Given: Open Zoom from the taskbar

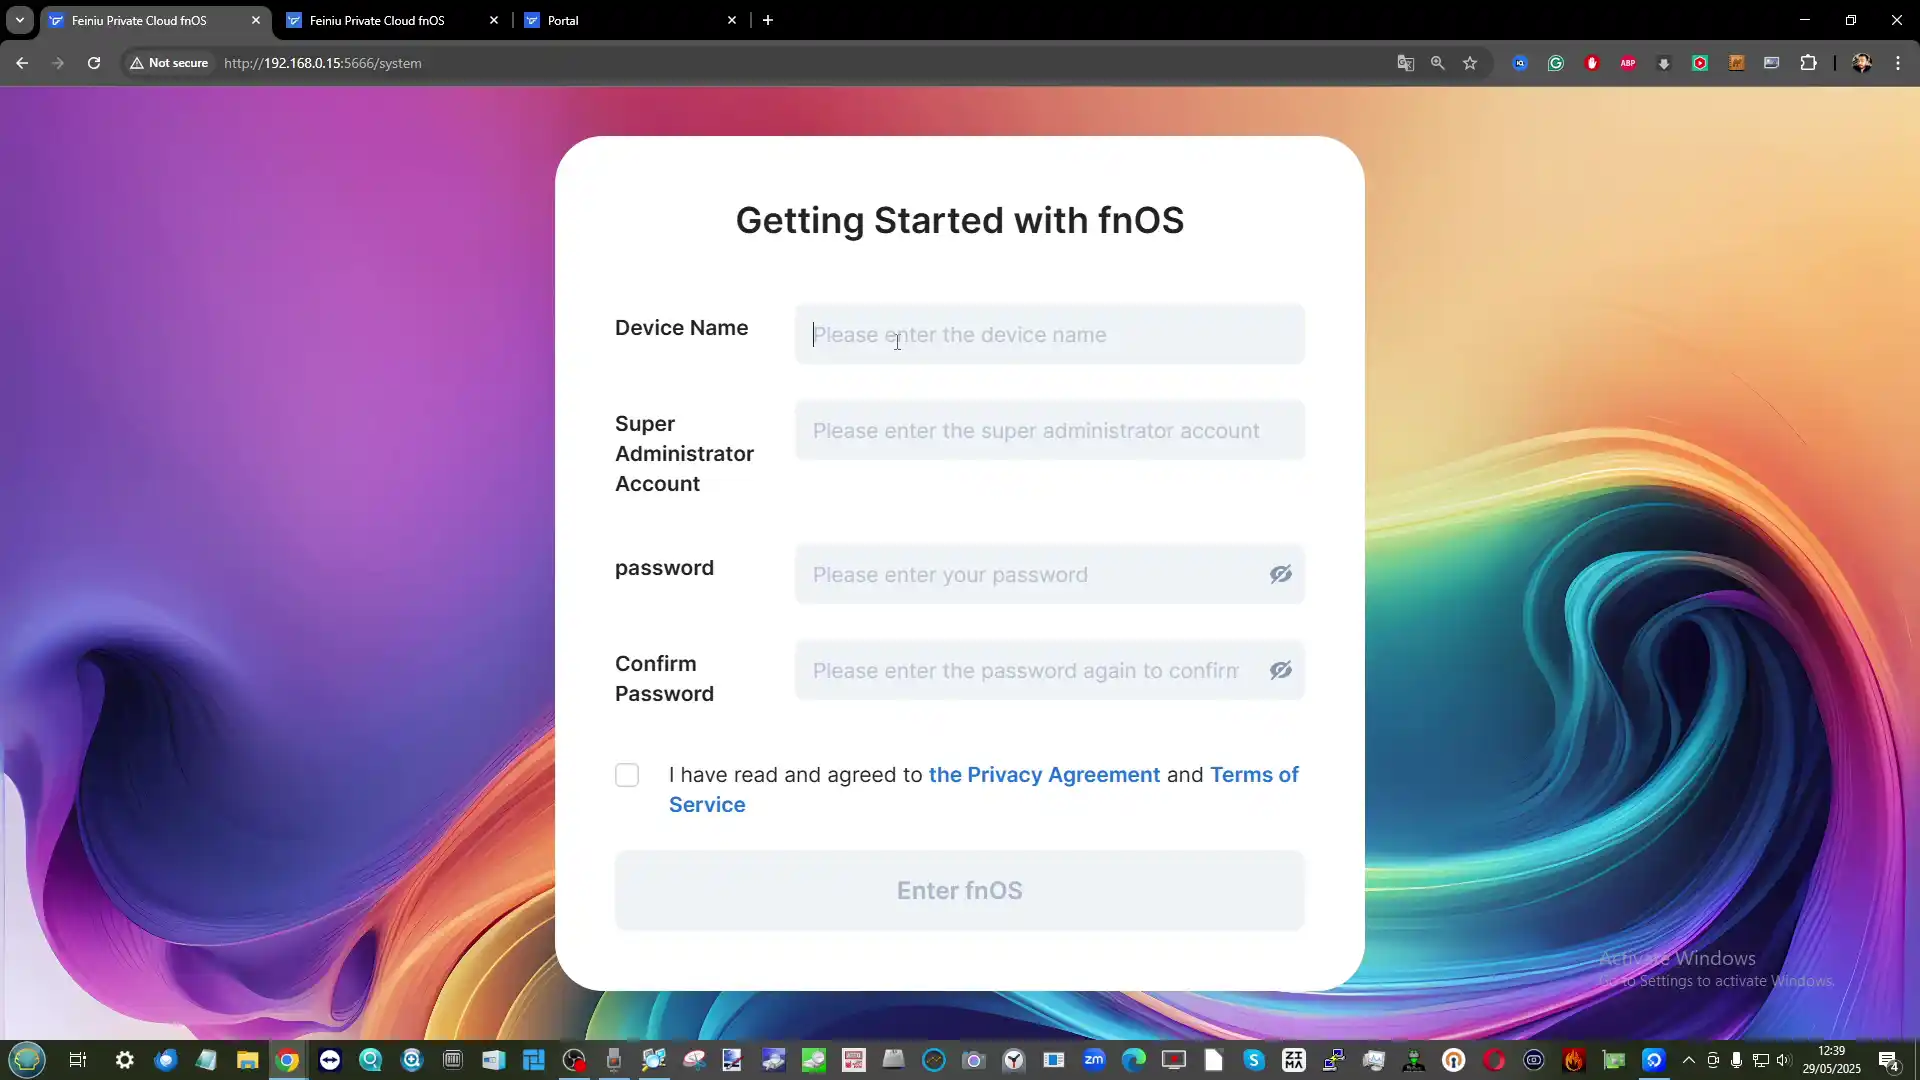Looking at the screenshot, I should click(x=1094, y=1060).
